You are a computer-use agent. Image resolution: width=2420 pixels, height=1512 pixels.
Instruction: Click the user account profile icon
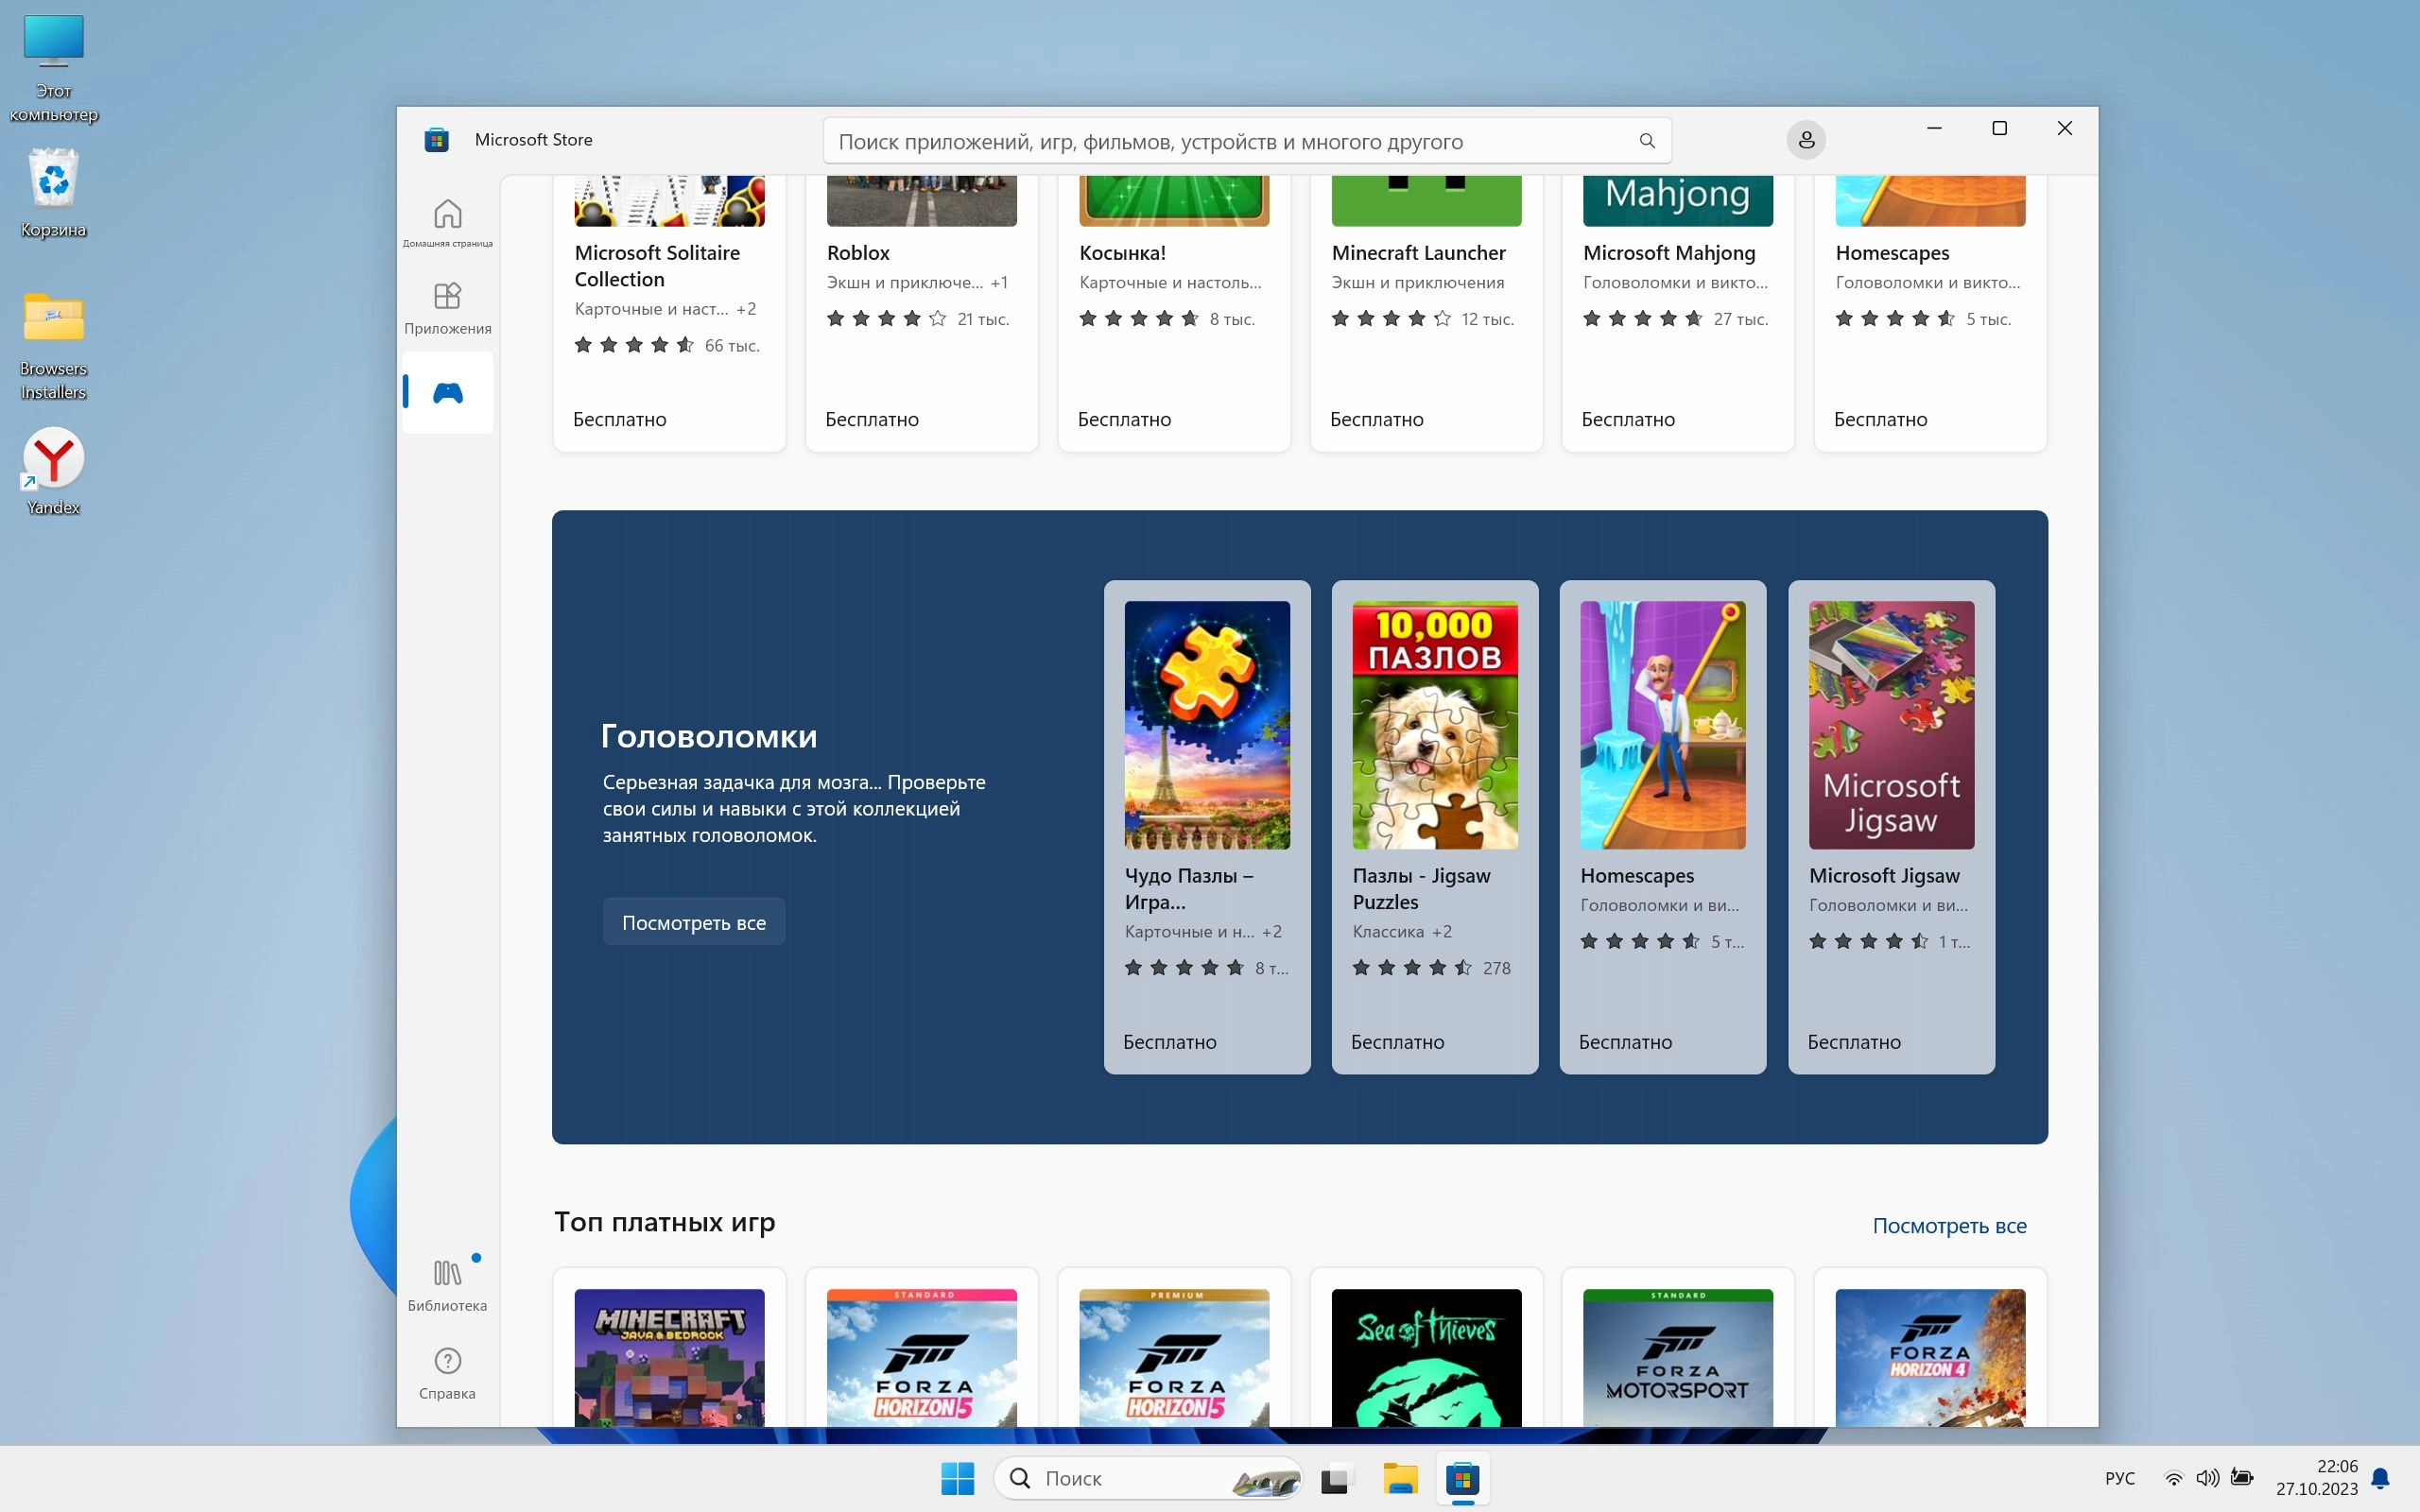point(1806,140)
